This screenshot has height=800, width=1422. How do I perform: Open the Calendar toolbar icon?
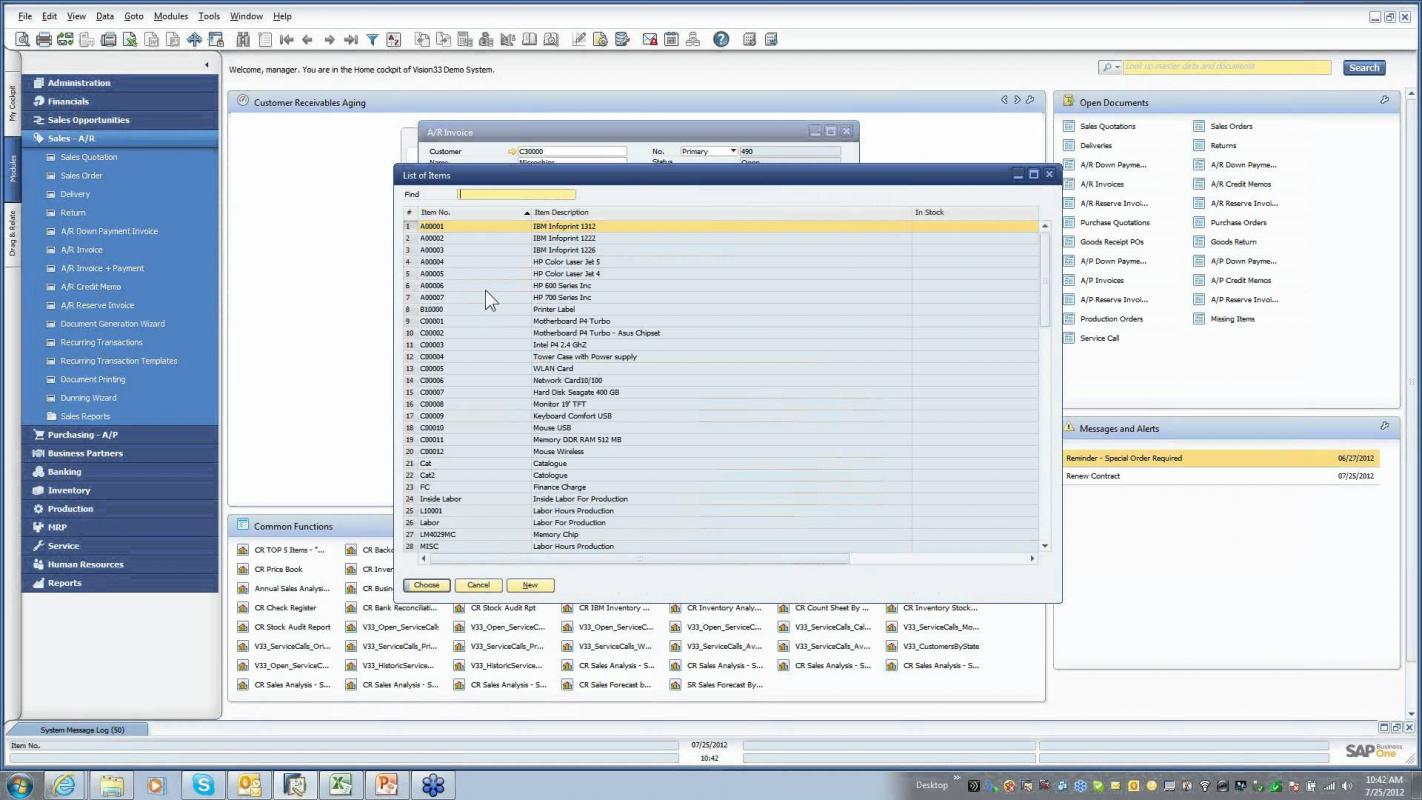(x=671, y=40)
